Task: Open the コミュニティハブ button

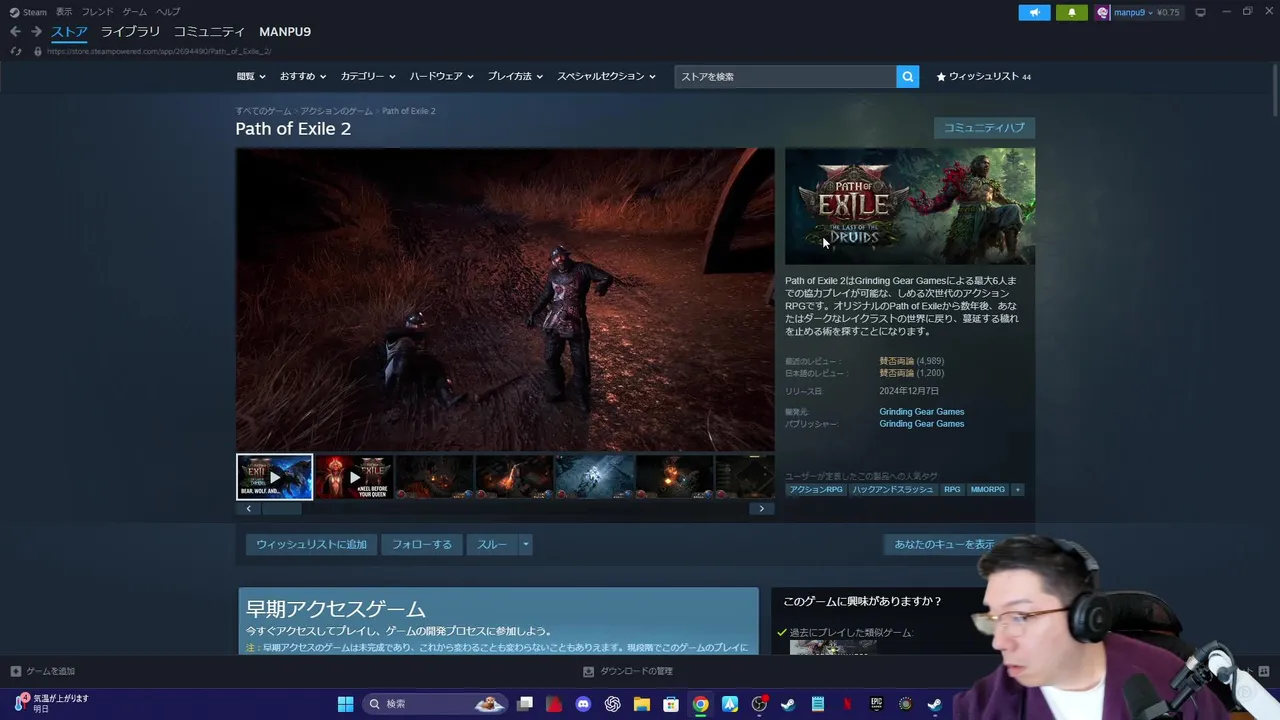Action: [984, 128]
